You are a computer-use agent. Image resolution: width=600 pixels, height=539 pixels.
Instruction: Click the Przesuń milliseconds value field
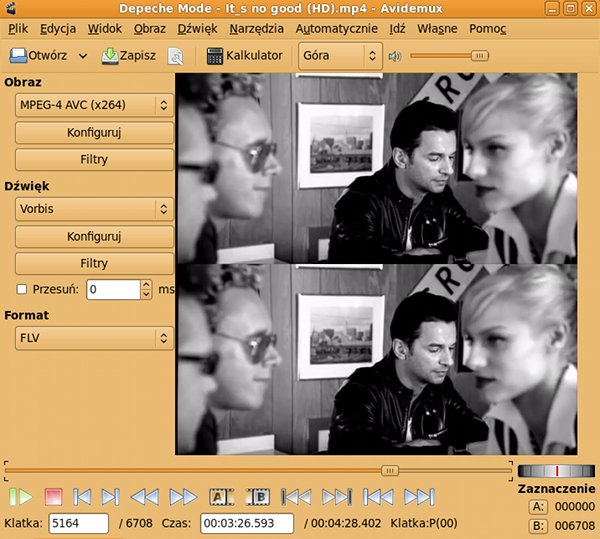(114, 290)
